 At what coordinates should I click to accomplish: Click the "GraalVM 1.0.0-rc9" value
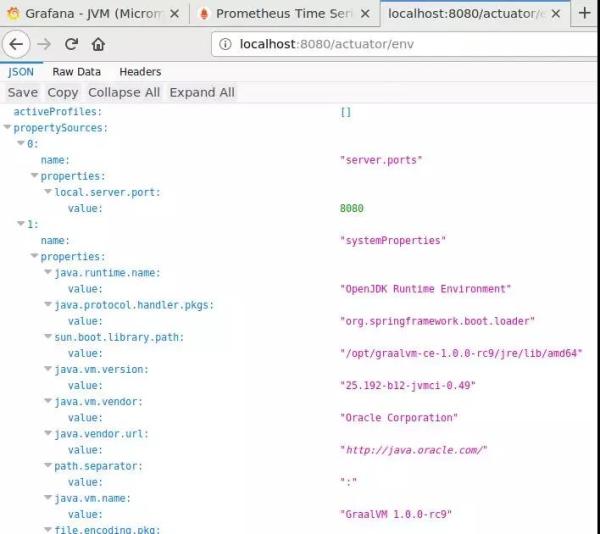click(x=396, y=514)
